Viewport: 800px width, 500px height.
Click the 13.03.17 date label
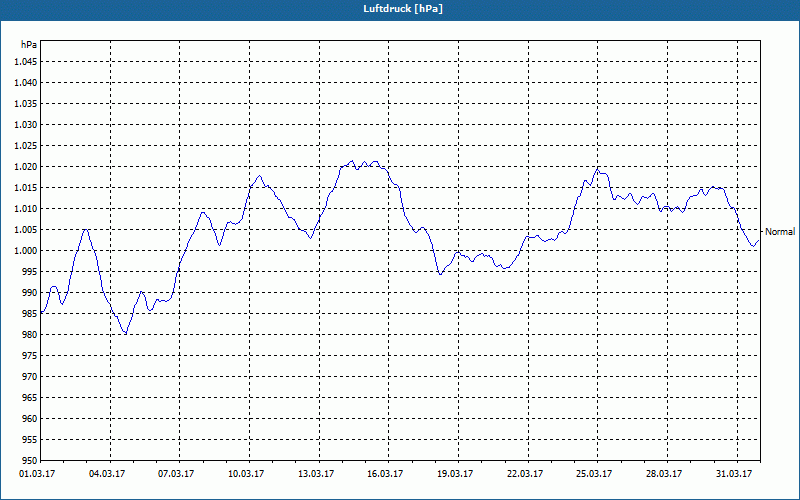(316, 474)
